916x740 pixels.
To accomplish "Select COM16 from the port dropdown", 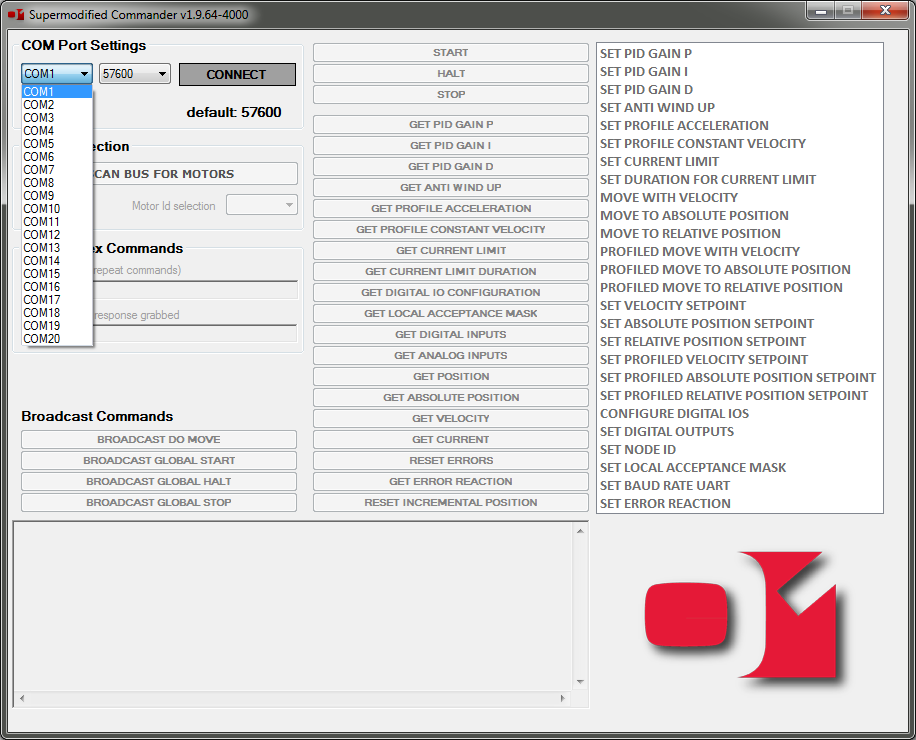I will [57, 287].
